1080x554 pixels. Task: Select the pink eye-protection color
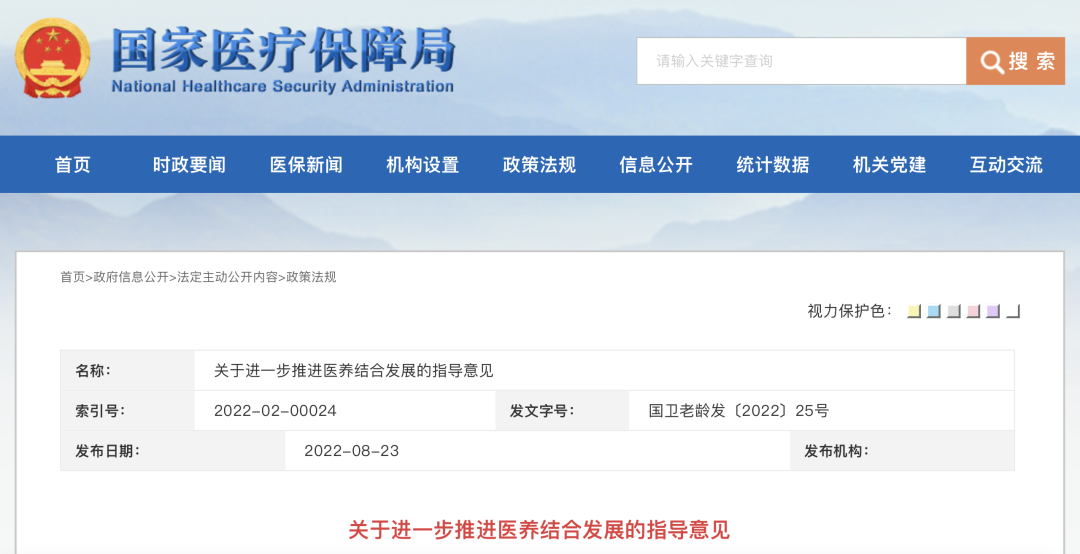(973, 312)
